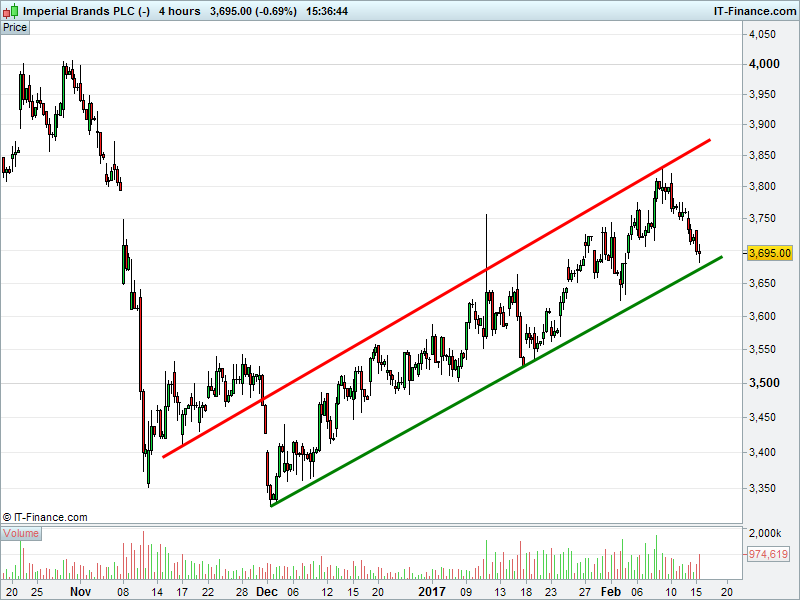This screenshot has height=600, width=800.
Task: Click the 15:36:44 timestamp in the title bar
Action: [x=327, y=11]
